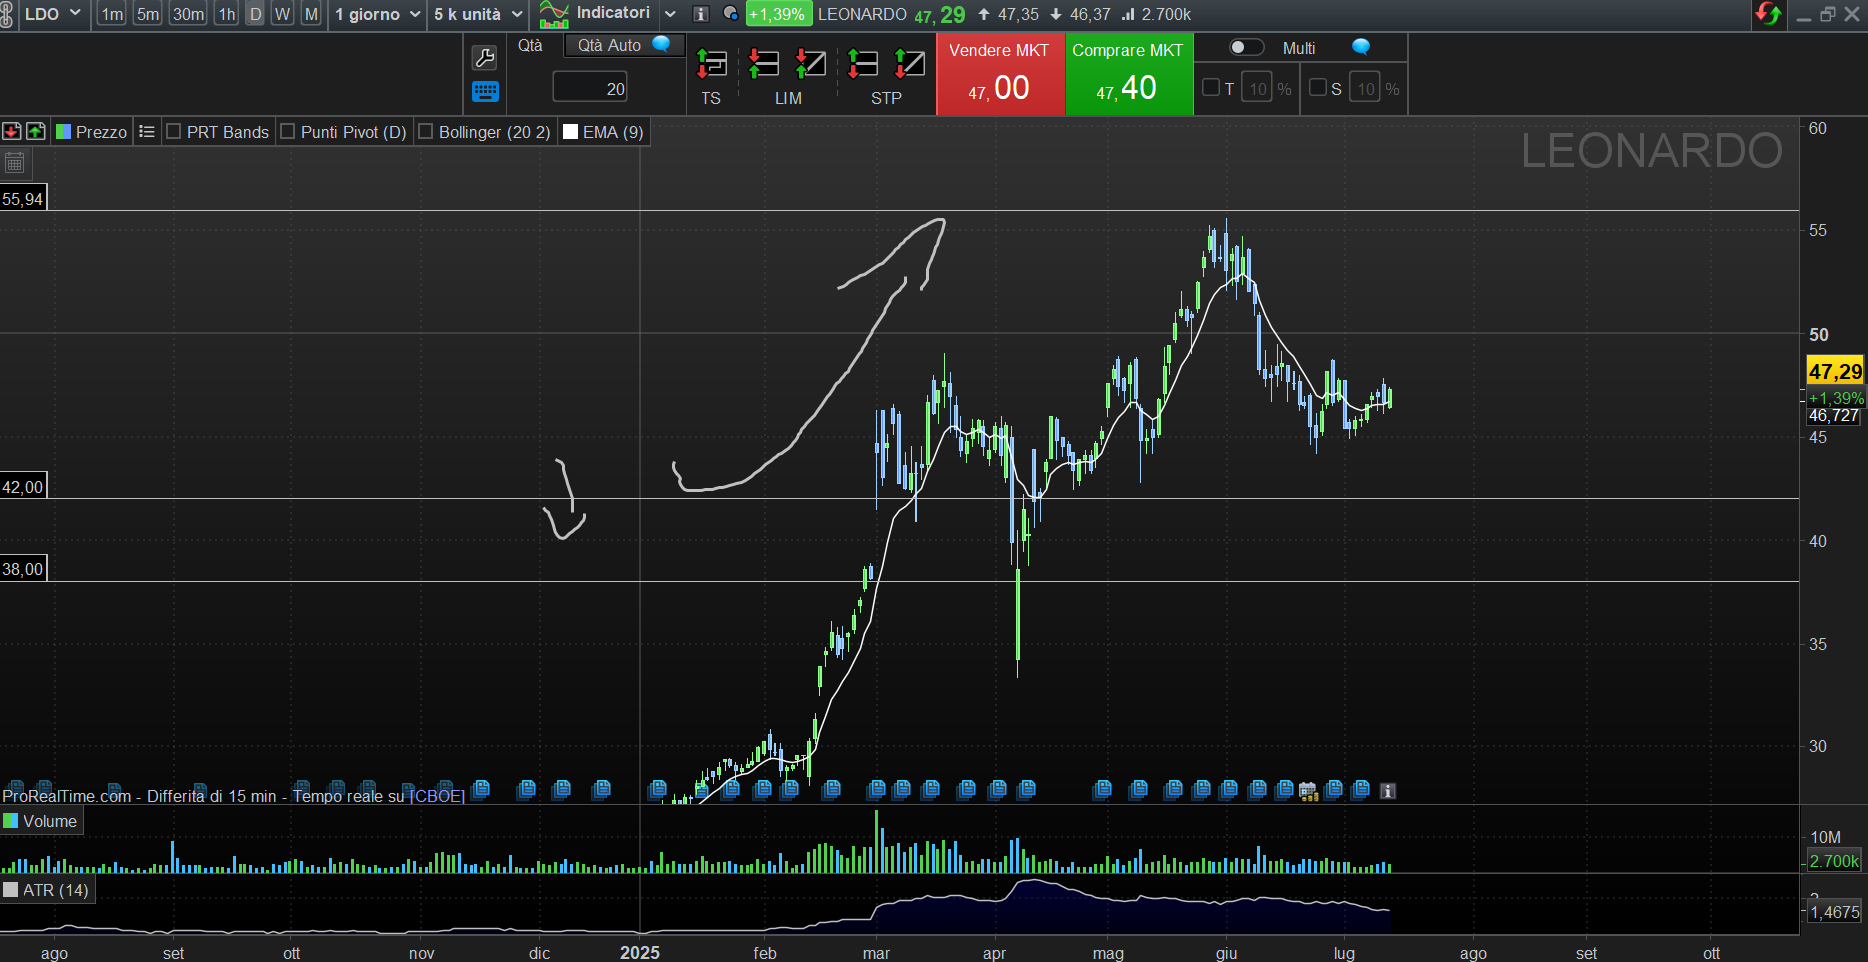Image resolution: width=1868 pixels, height=962 pixels.
Task: Click the 2.700k volume value label
Action: coord(1835,861)
